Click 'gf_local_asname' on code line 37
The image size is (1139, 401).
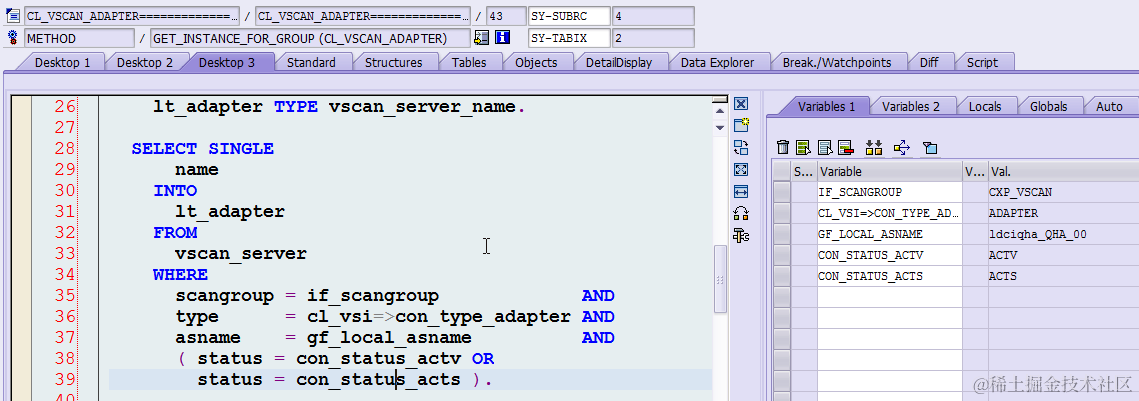coord(389,338)
